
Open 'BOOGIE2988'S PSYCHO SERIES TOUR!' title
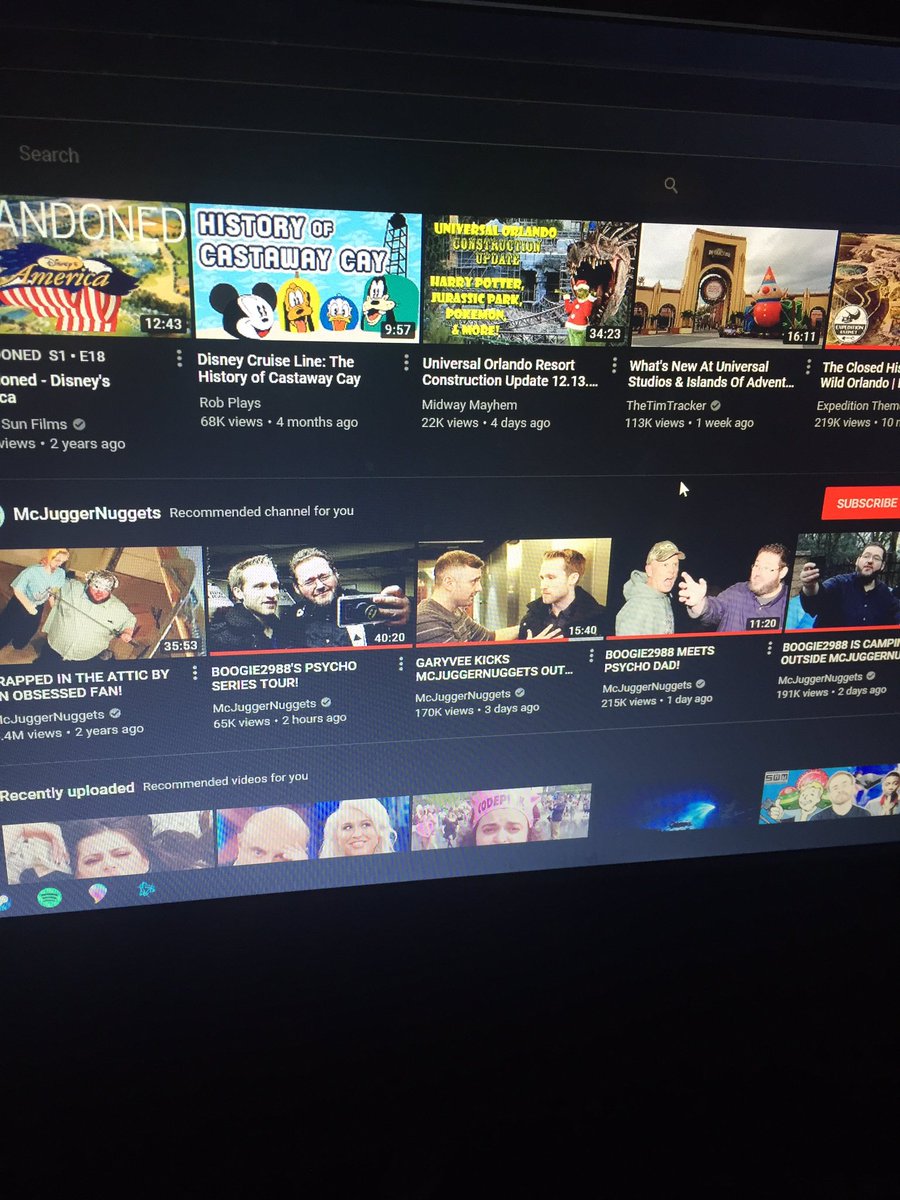click(x=284, y=675)
